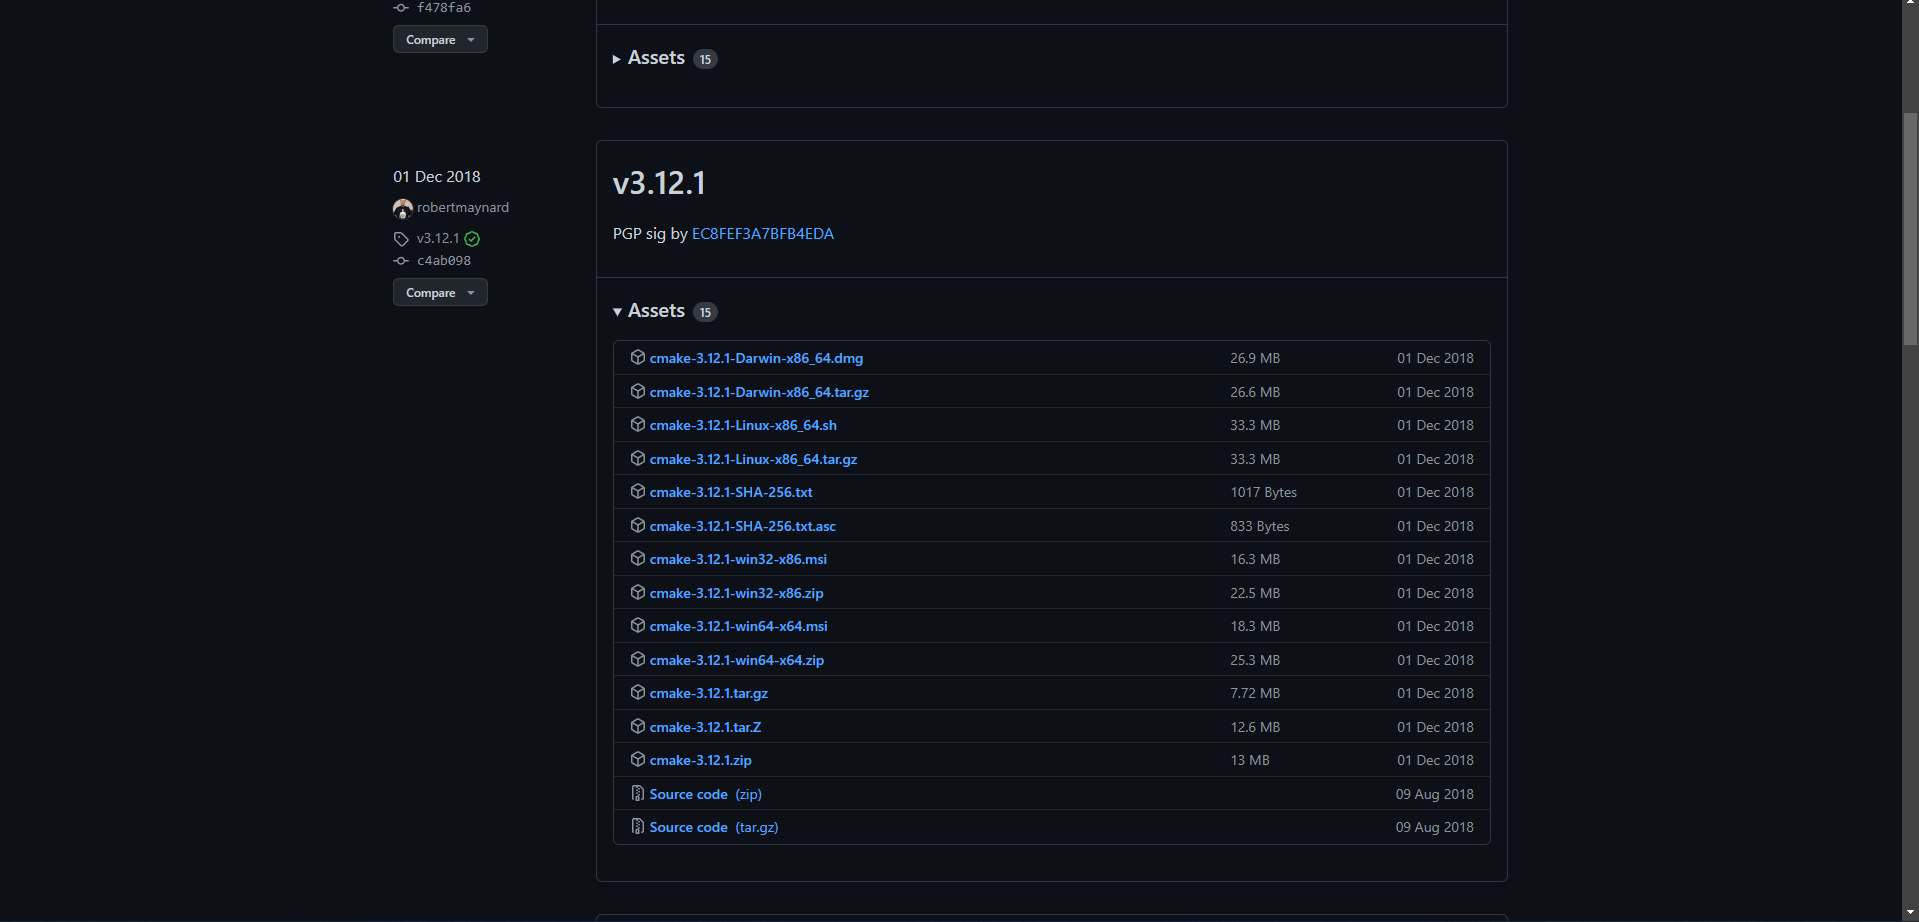Screen dimensions: 1919x922
Task: Download cmake-3.12.1-Linux-x86_64.sh
Action: pos(743,425)
